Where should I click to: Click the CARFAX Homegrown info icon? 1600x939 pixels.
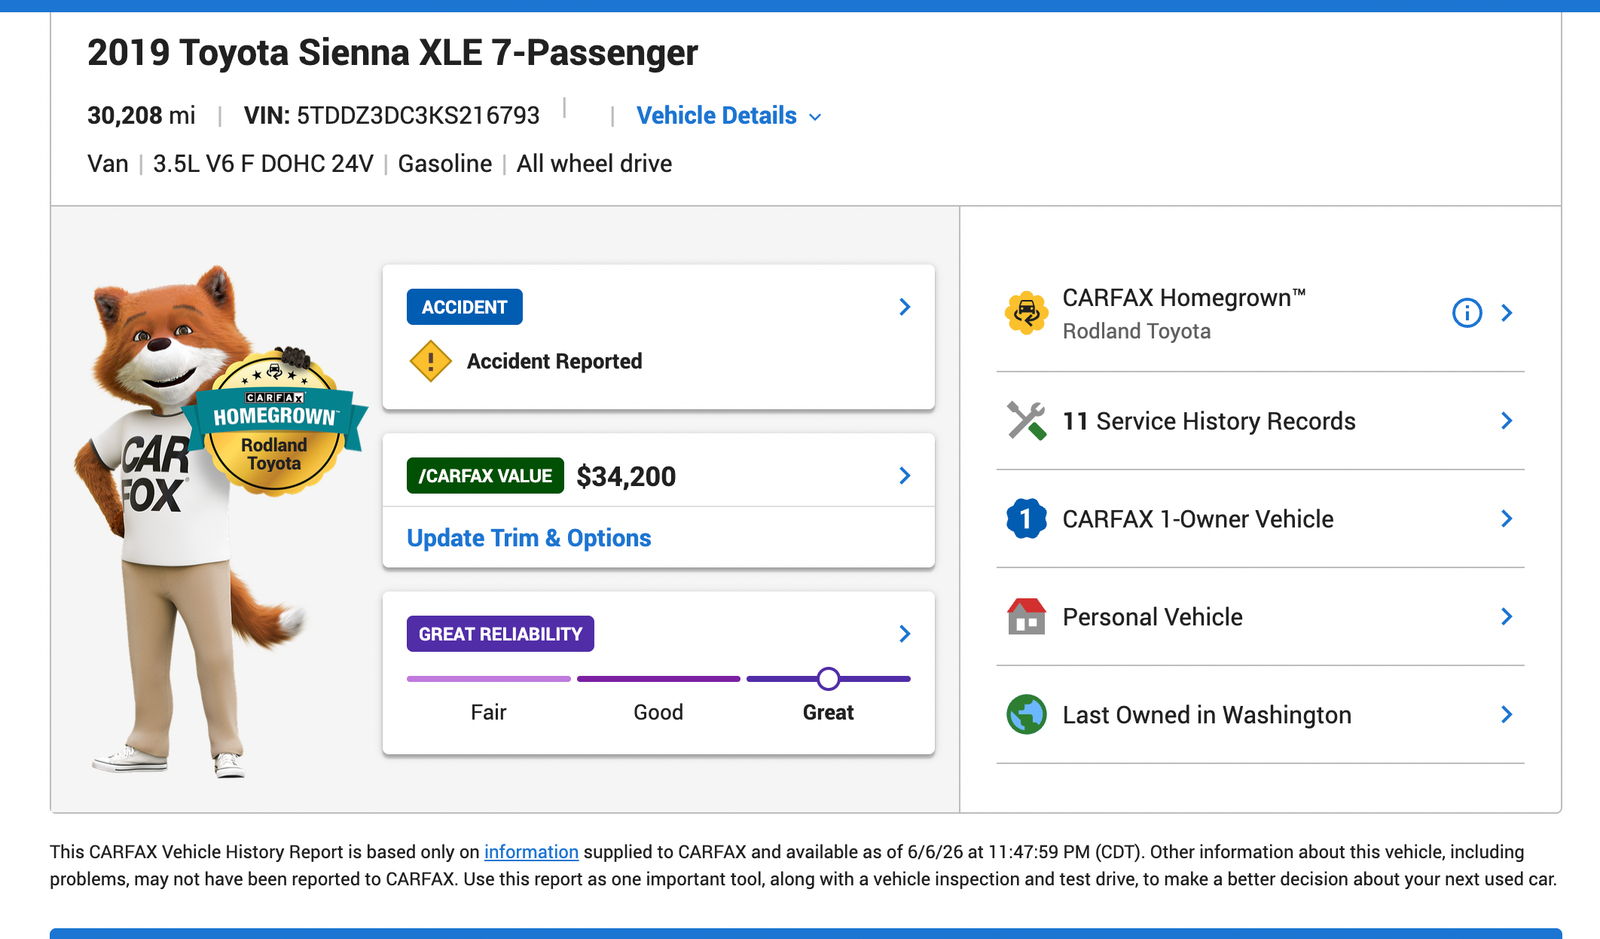coord(1466,313)
